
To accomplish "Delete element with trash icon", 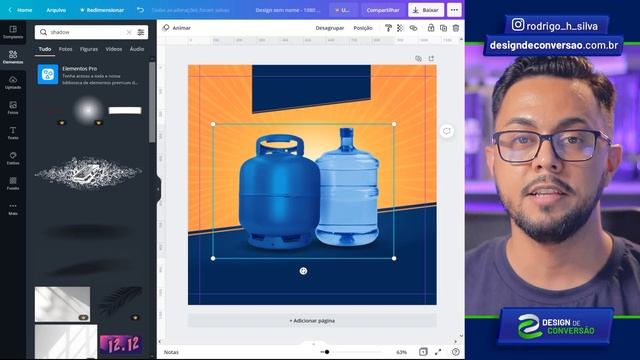I will (456, 28).
